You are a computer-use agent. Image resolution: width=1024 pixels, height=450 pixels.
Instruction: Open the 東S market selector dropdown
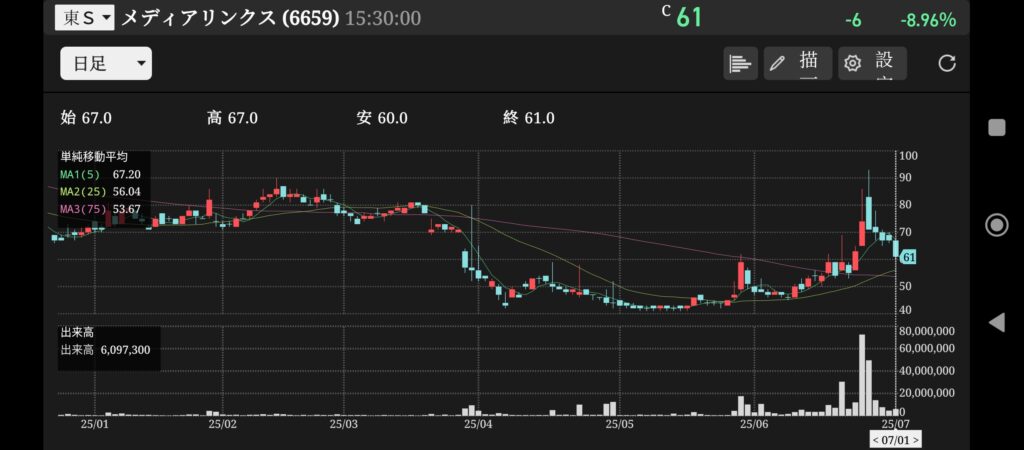(x=84, y=18)
